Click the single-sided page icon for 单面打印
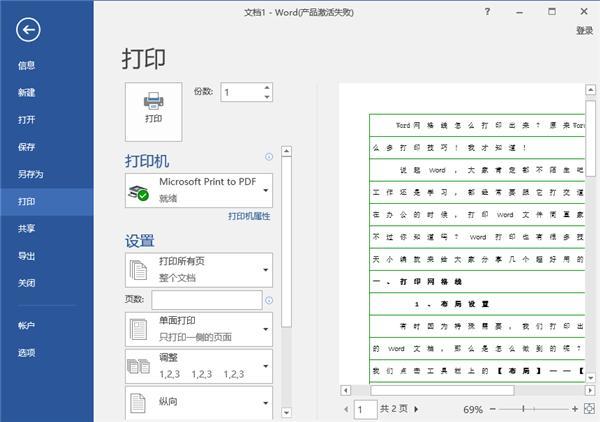Viewport: 600px width, 422px height. click(138, 330)
